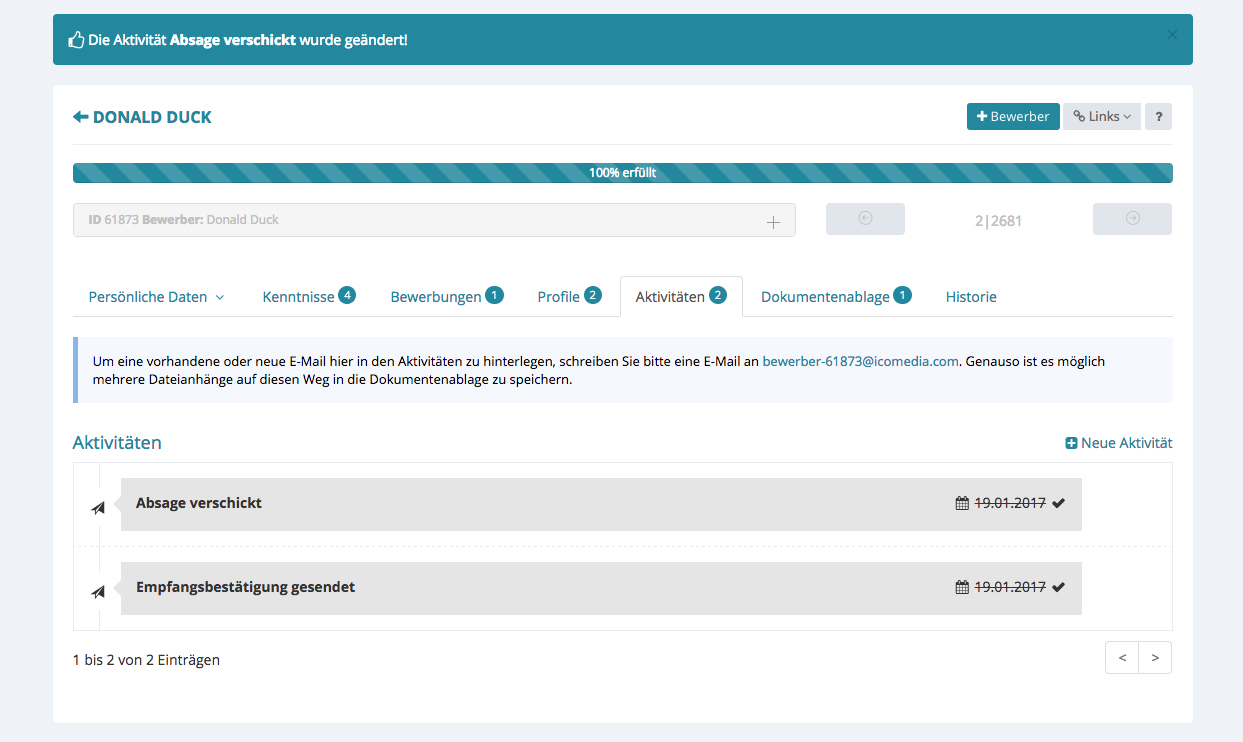Open the Links dropdown
This screenshot has width=1243, height=742.
pyautogui.click(x=1102, y=117)
